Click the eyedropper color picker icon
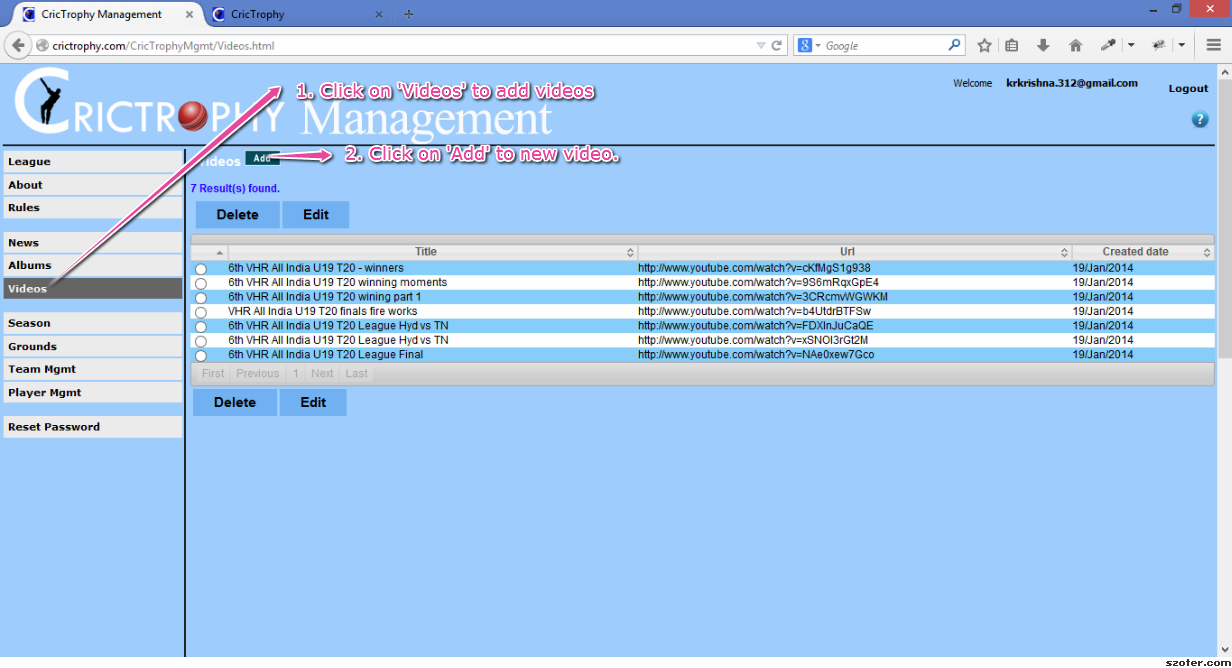The image size is (1232, 668). [1108, 45]
